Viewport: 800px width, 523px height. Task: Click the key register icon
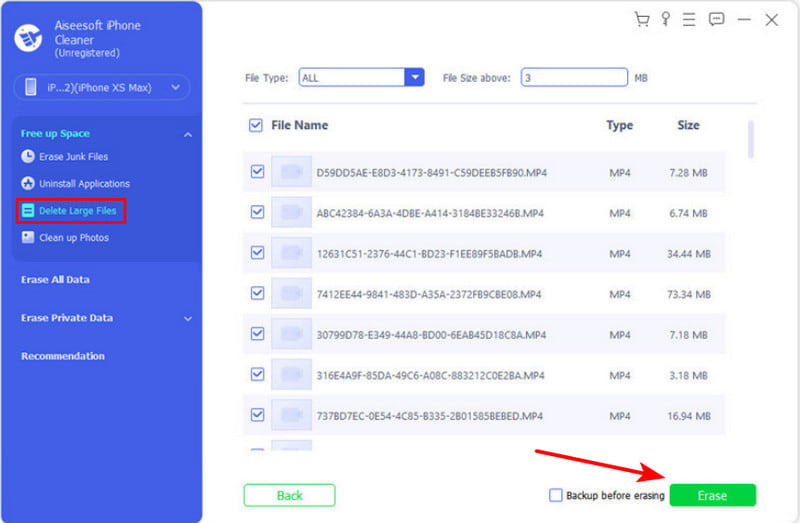[667, 20]
